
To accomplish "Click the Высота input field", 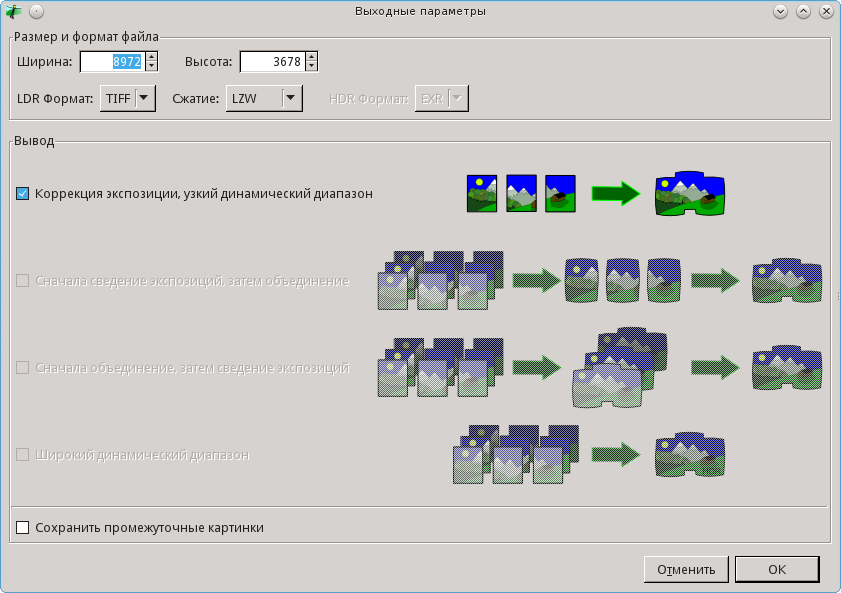I will tap(272, 62).
